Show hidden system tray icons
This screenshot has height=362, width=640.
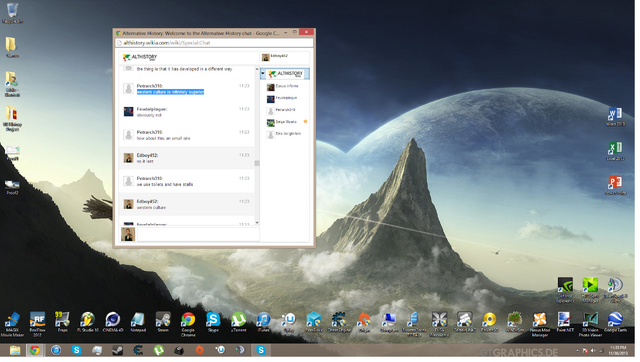(x=577, y=351)
